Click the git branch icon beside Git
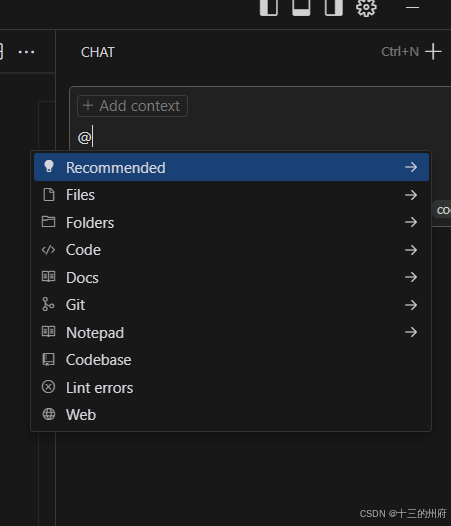 [48, 305]
